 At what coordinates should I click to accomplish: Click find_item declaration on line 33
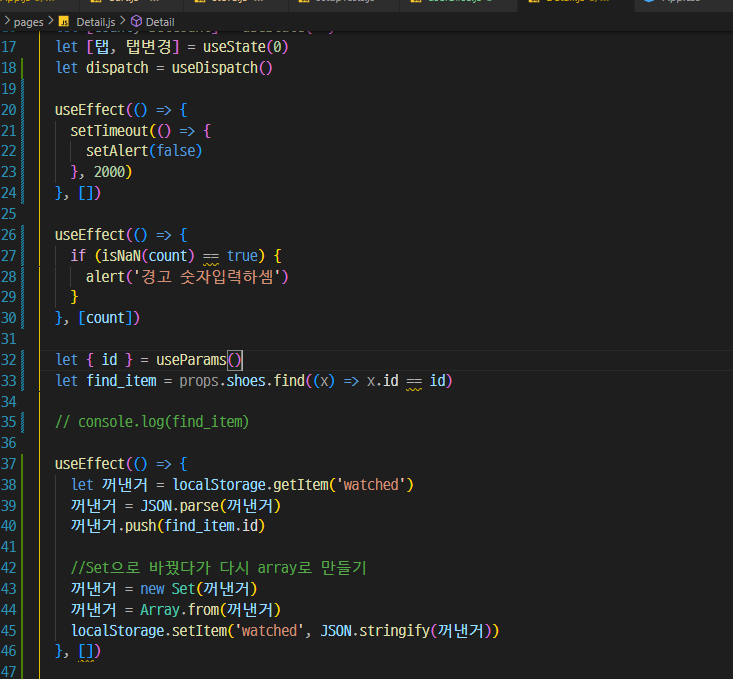(x=121, y=381)
